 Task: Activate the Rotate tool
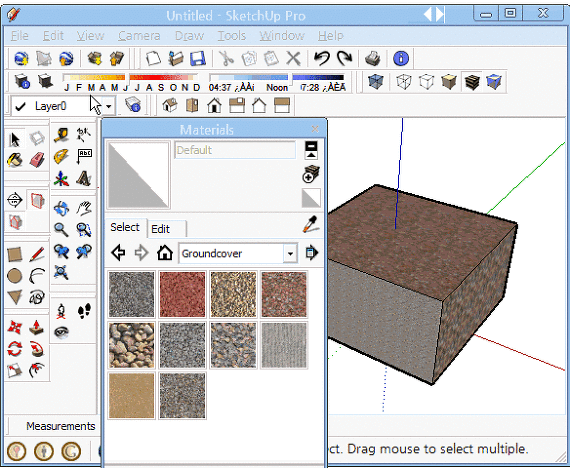point(15,349)
